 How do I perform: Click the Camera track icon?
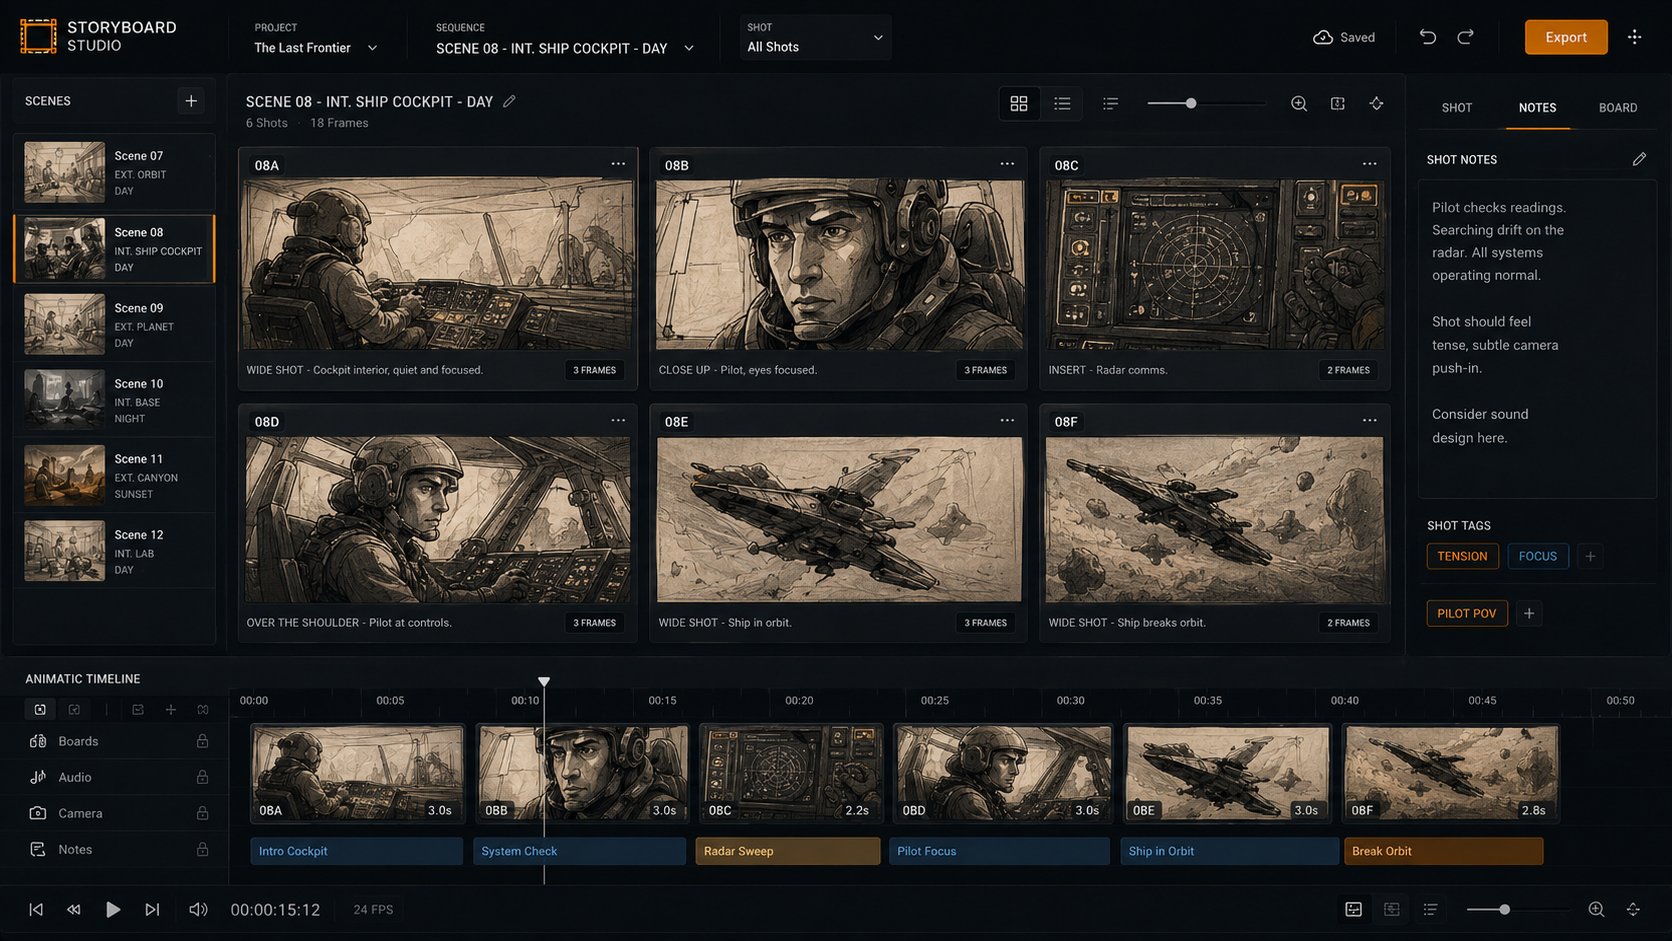tap(38, 813)
